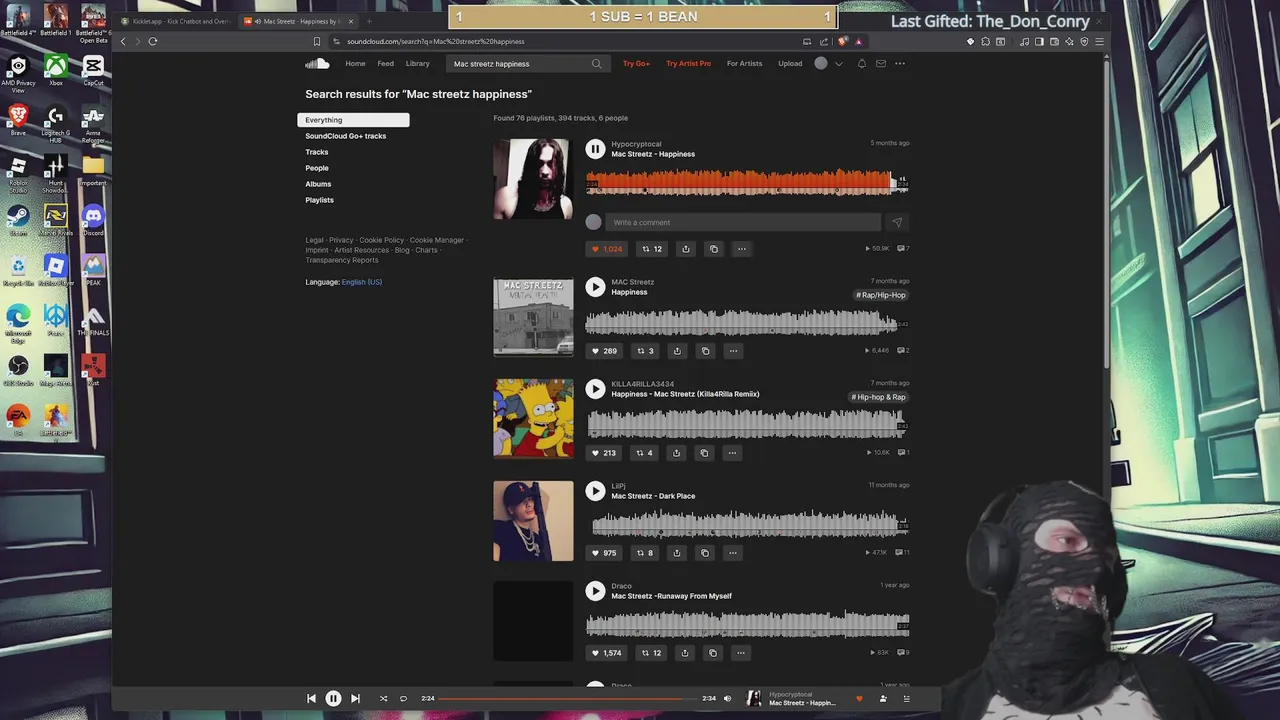The image size is (1280, 720).
Task: Like the track with 269 likes
Action: 604,351
